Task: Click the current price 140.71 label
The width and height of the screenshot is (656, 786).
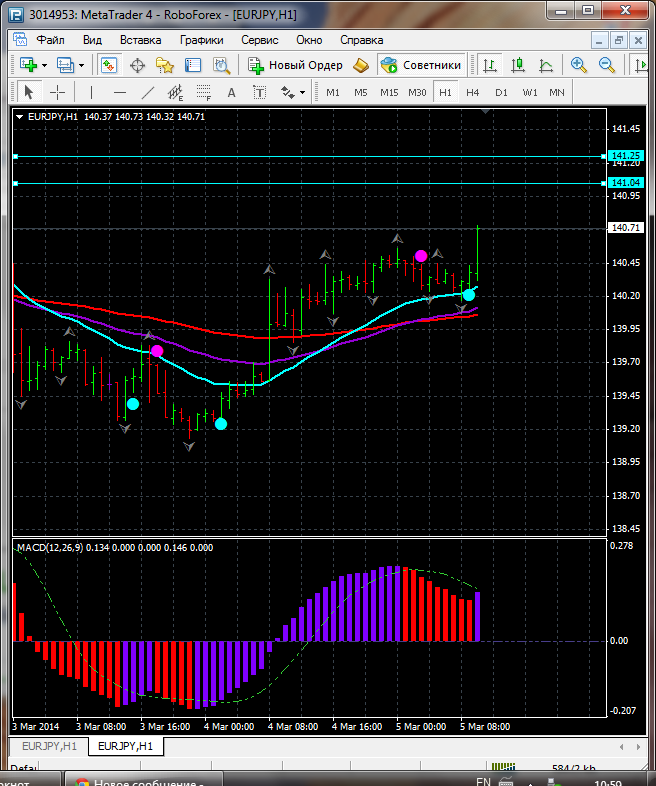Action: [x=625, y=228]
